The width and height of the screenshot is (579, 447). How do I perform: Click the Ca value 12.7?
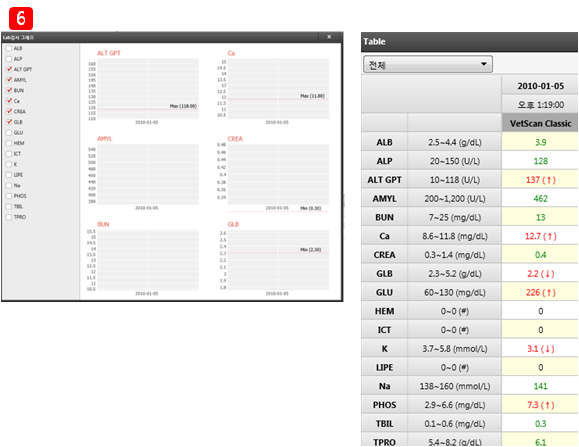click(x=540, y=236)
